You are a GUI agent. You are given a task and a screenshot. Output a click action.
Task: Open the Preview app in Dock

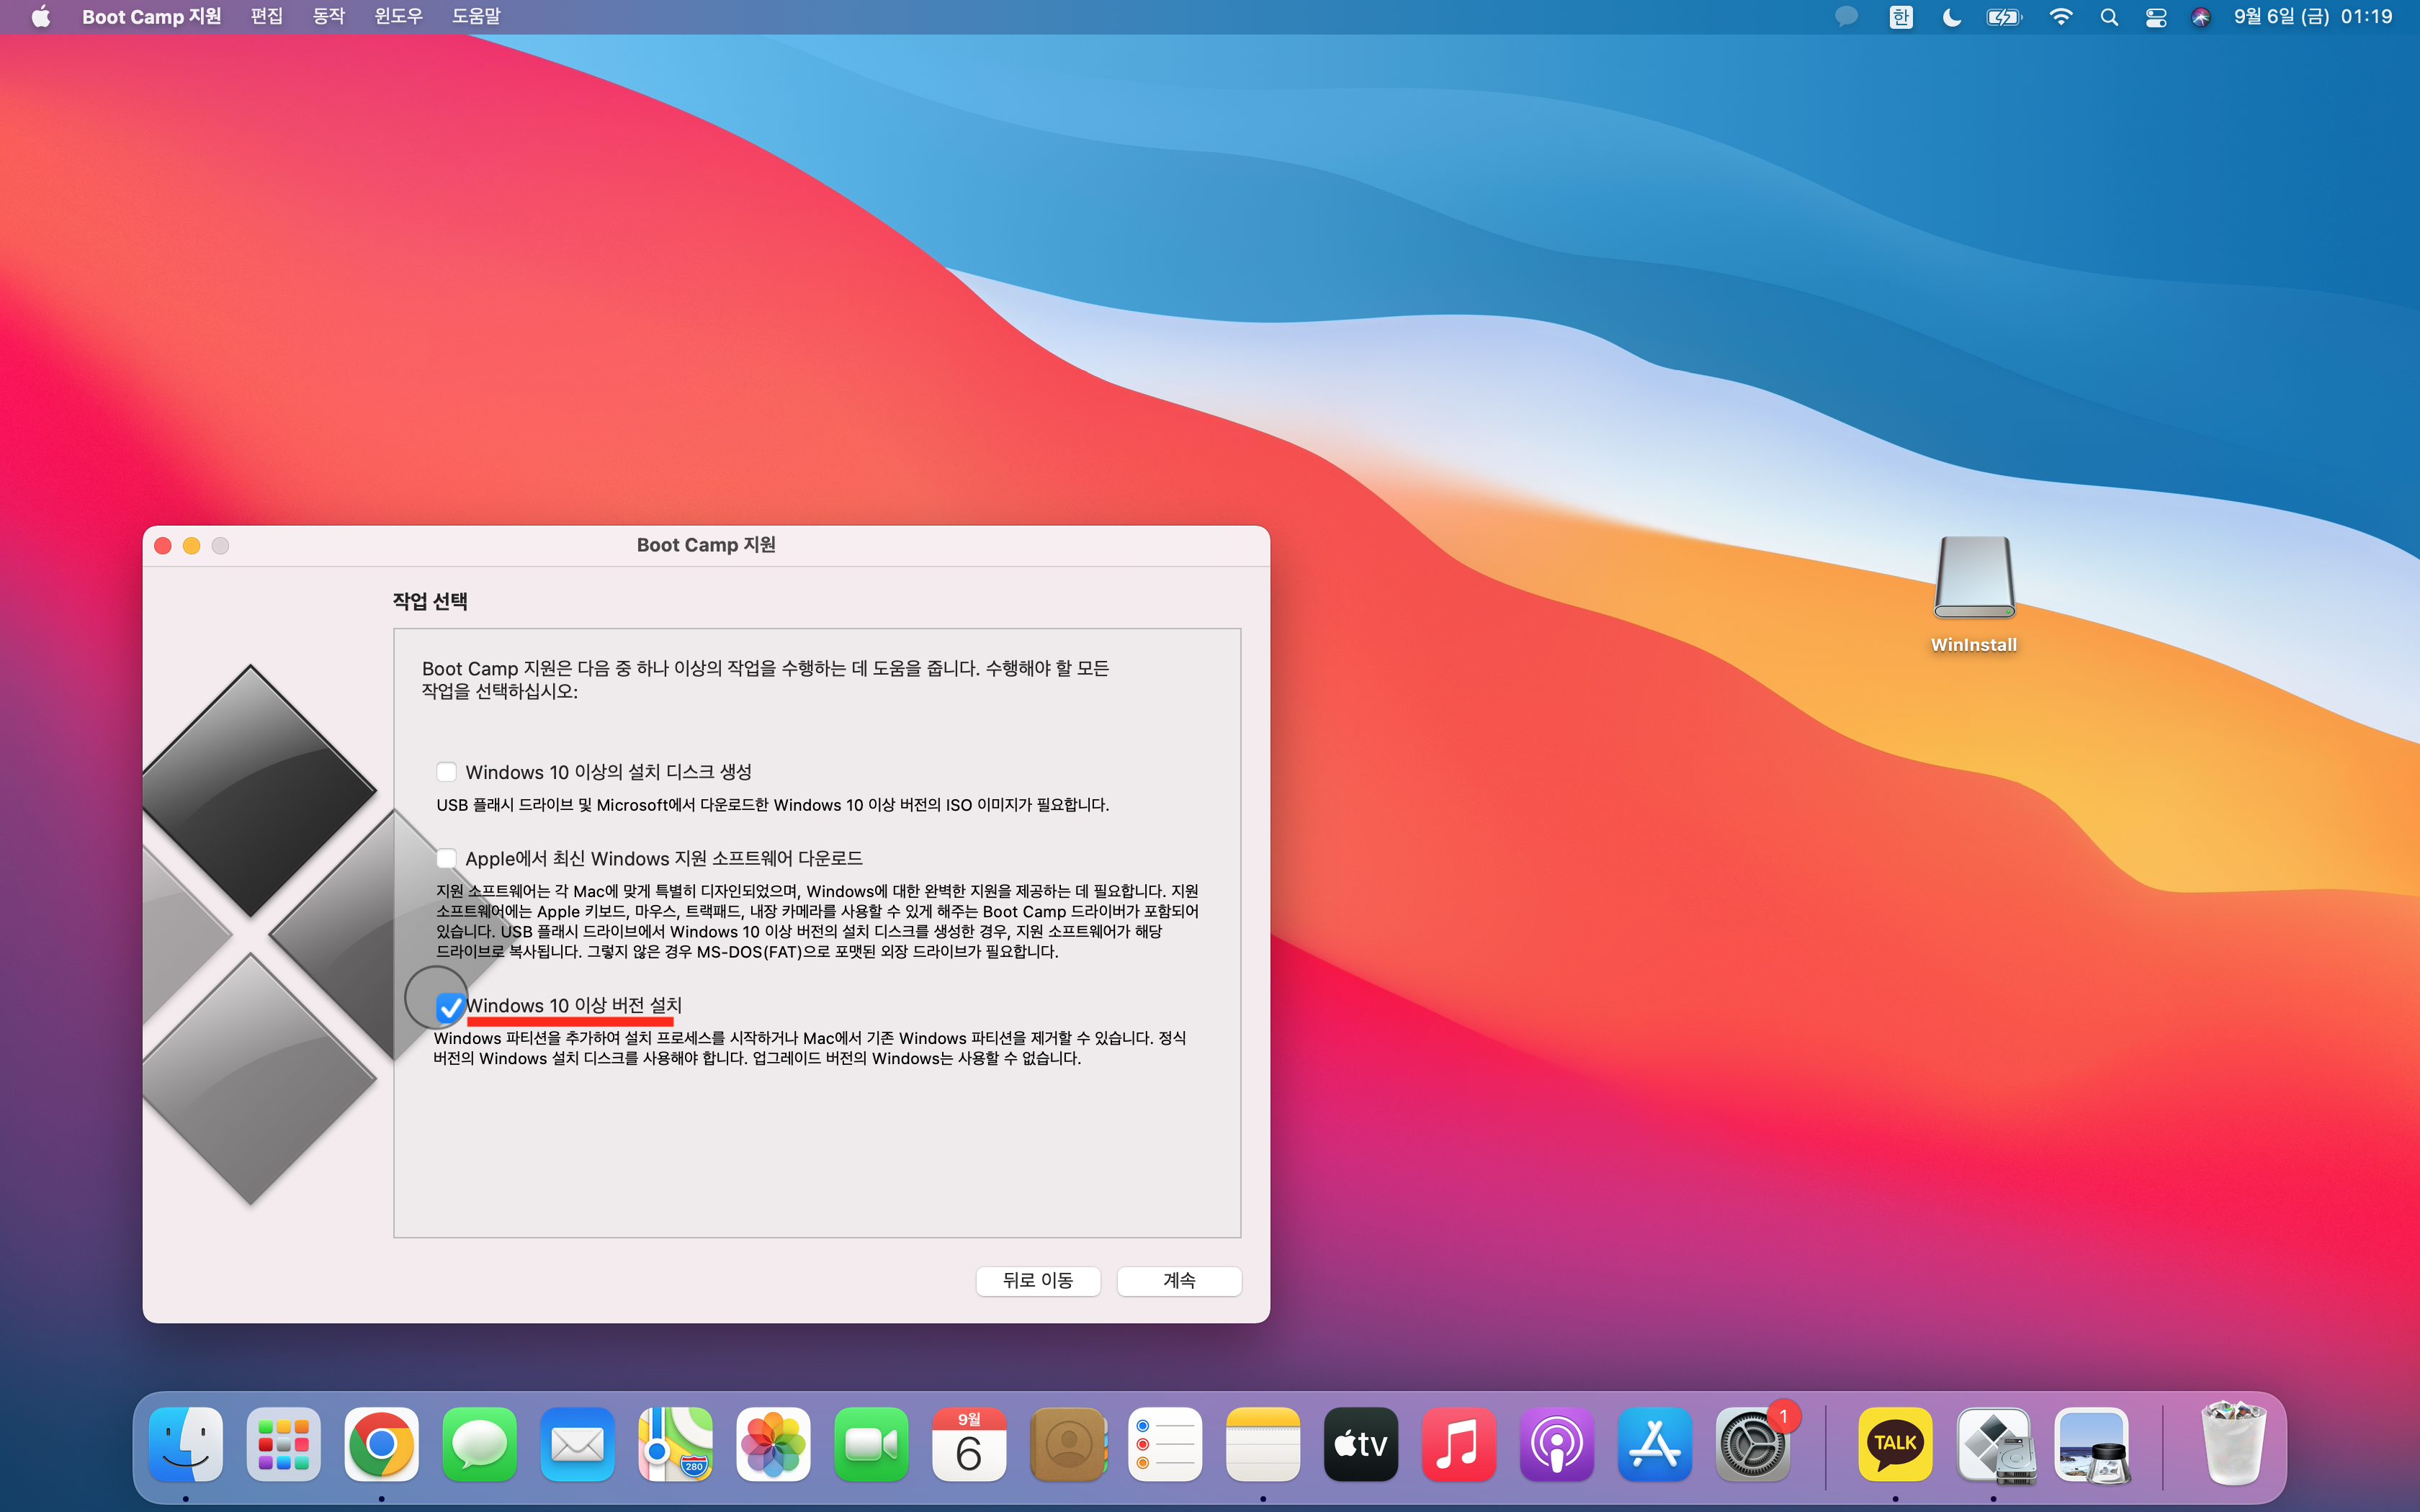point(2092,1444)
